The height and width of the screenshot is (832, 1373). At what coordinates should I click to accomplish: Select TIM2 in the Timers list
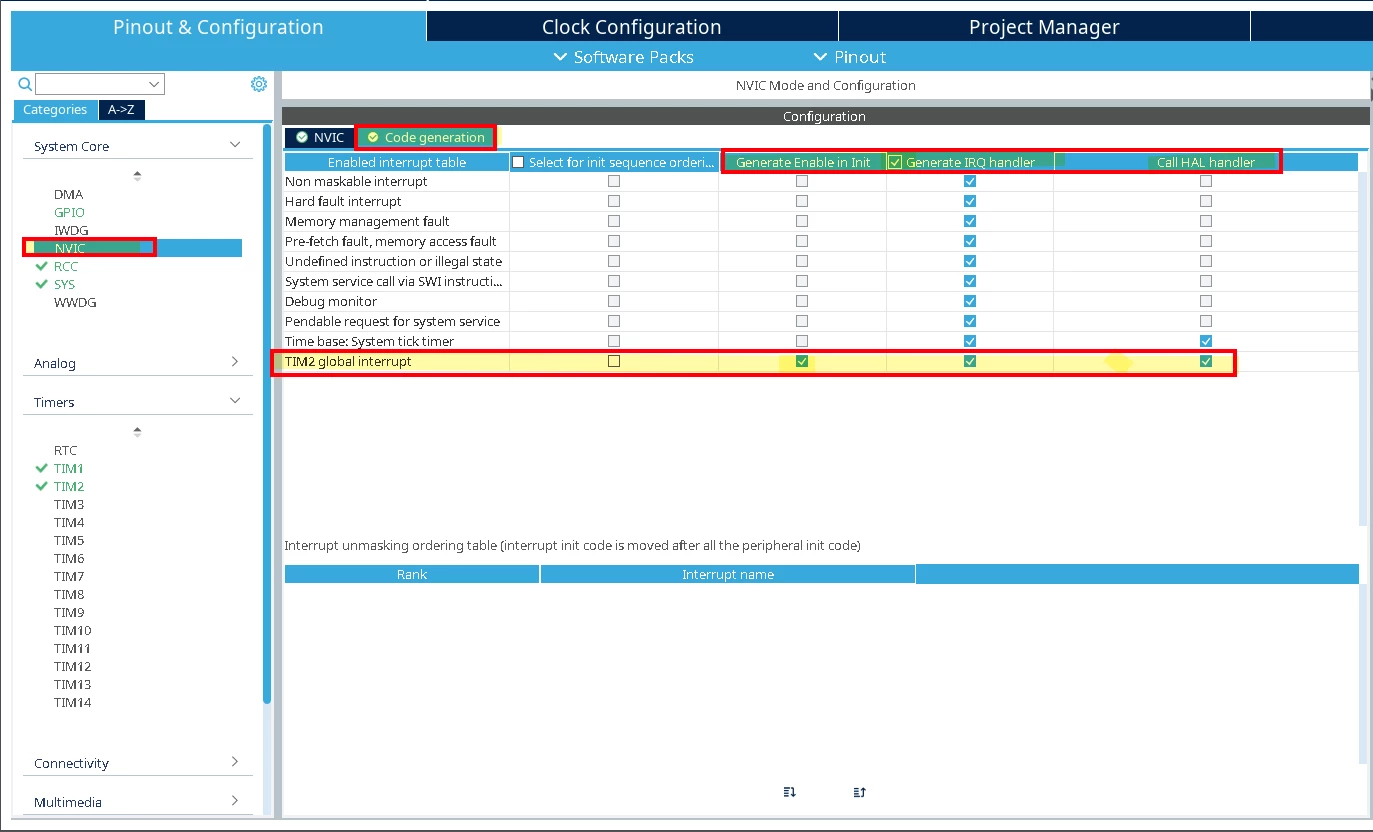click(69, 486)
